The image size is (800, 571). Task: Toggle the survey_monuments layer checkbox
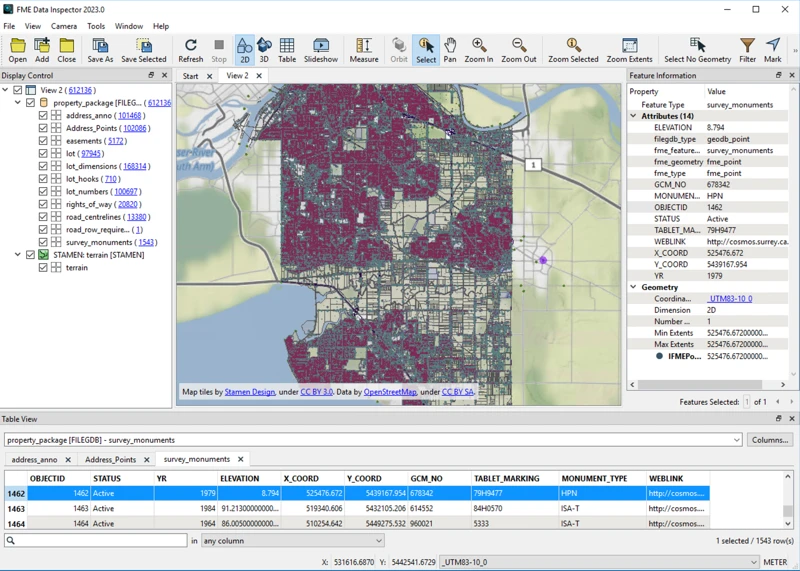[43, 242]
